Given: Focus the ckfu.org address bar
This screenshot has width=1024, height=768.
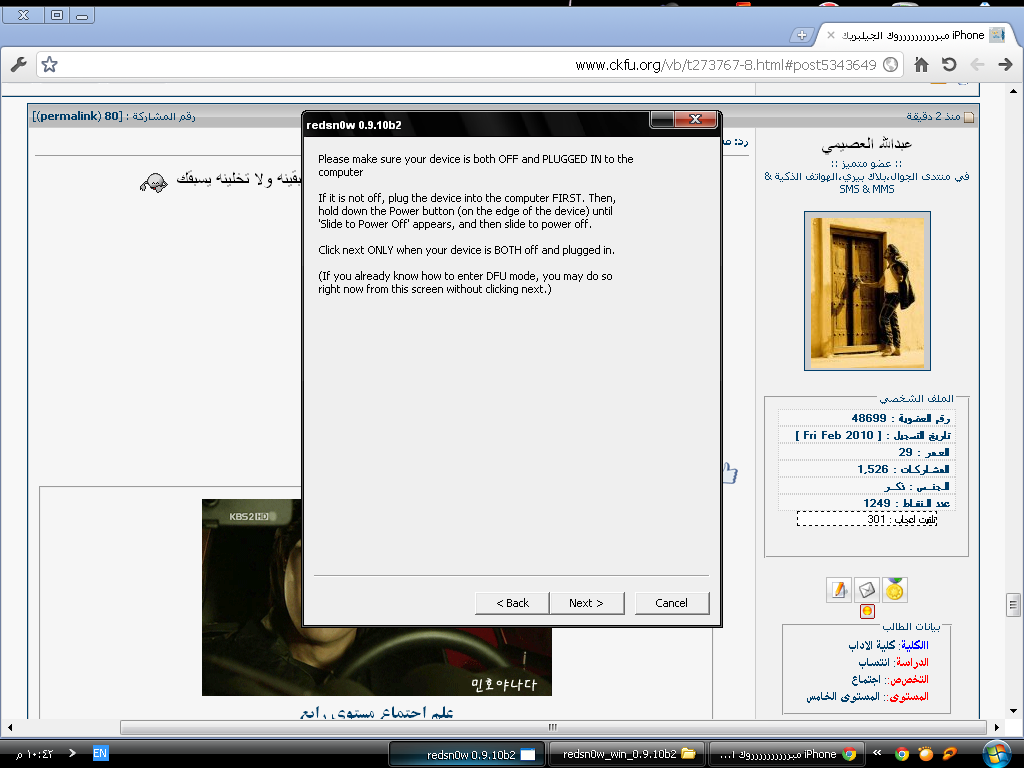Looking at the screenshot, I should 469,65.
